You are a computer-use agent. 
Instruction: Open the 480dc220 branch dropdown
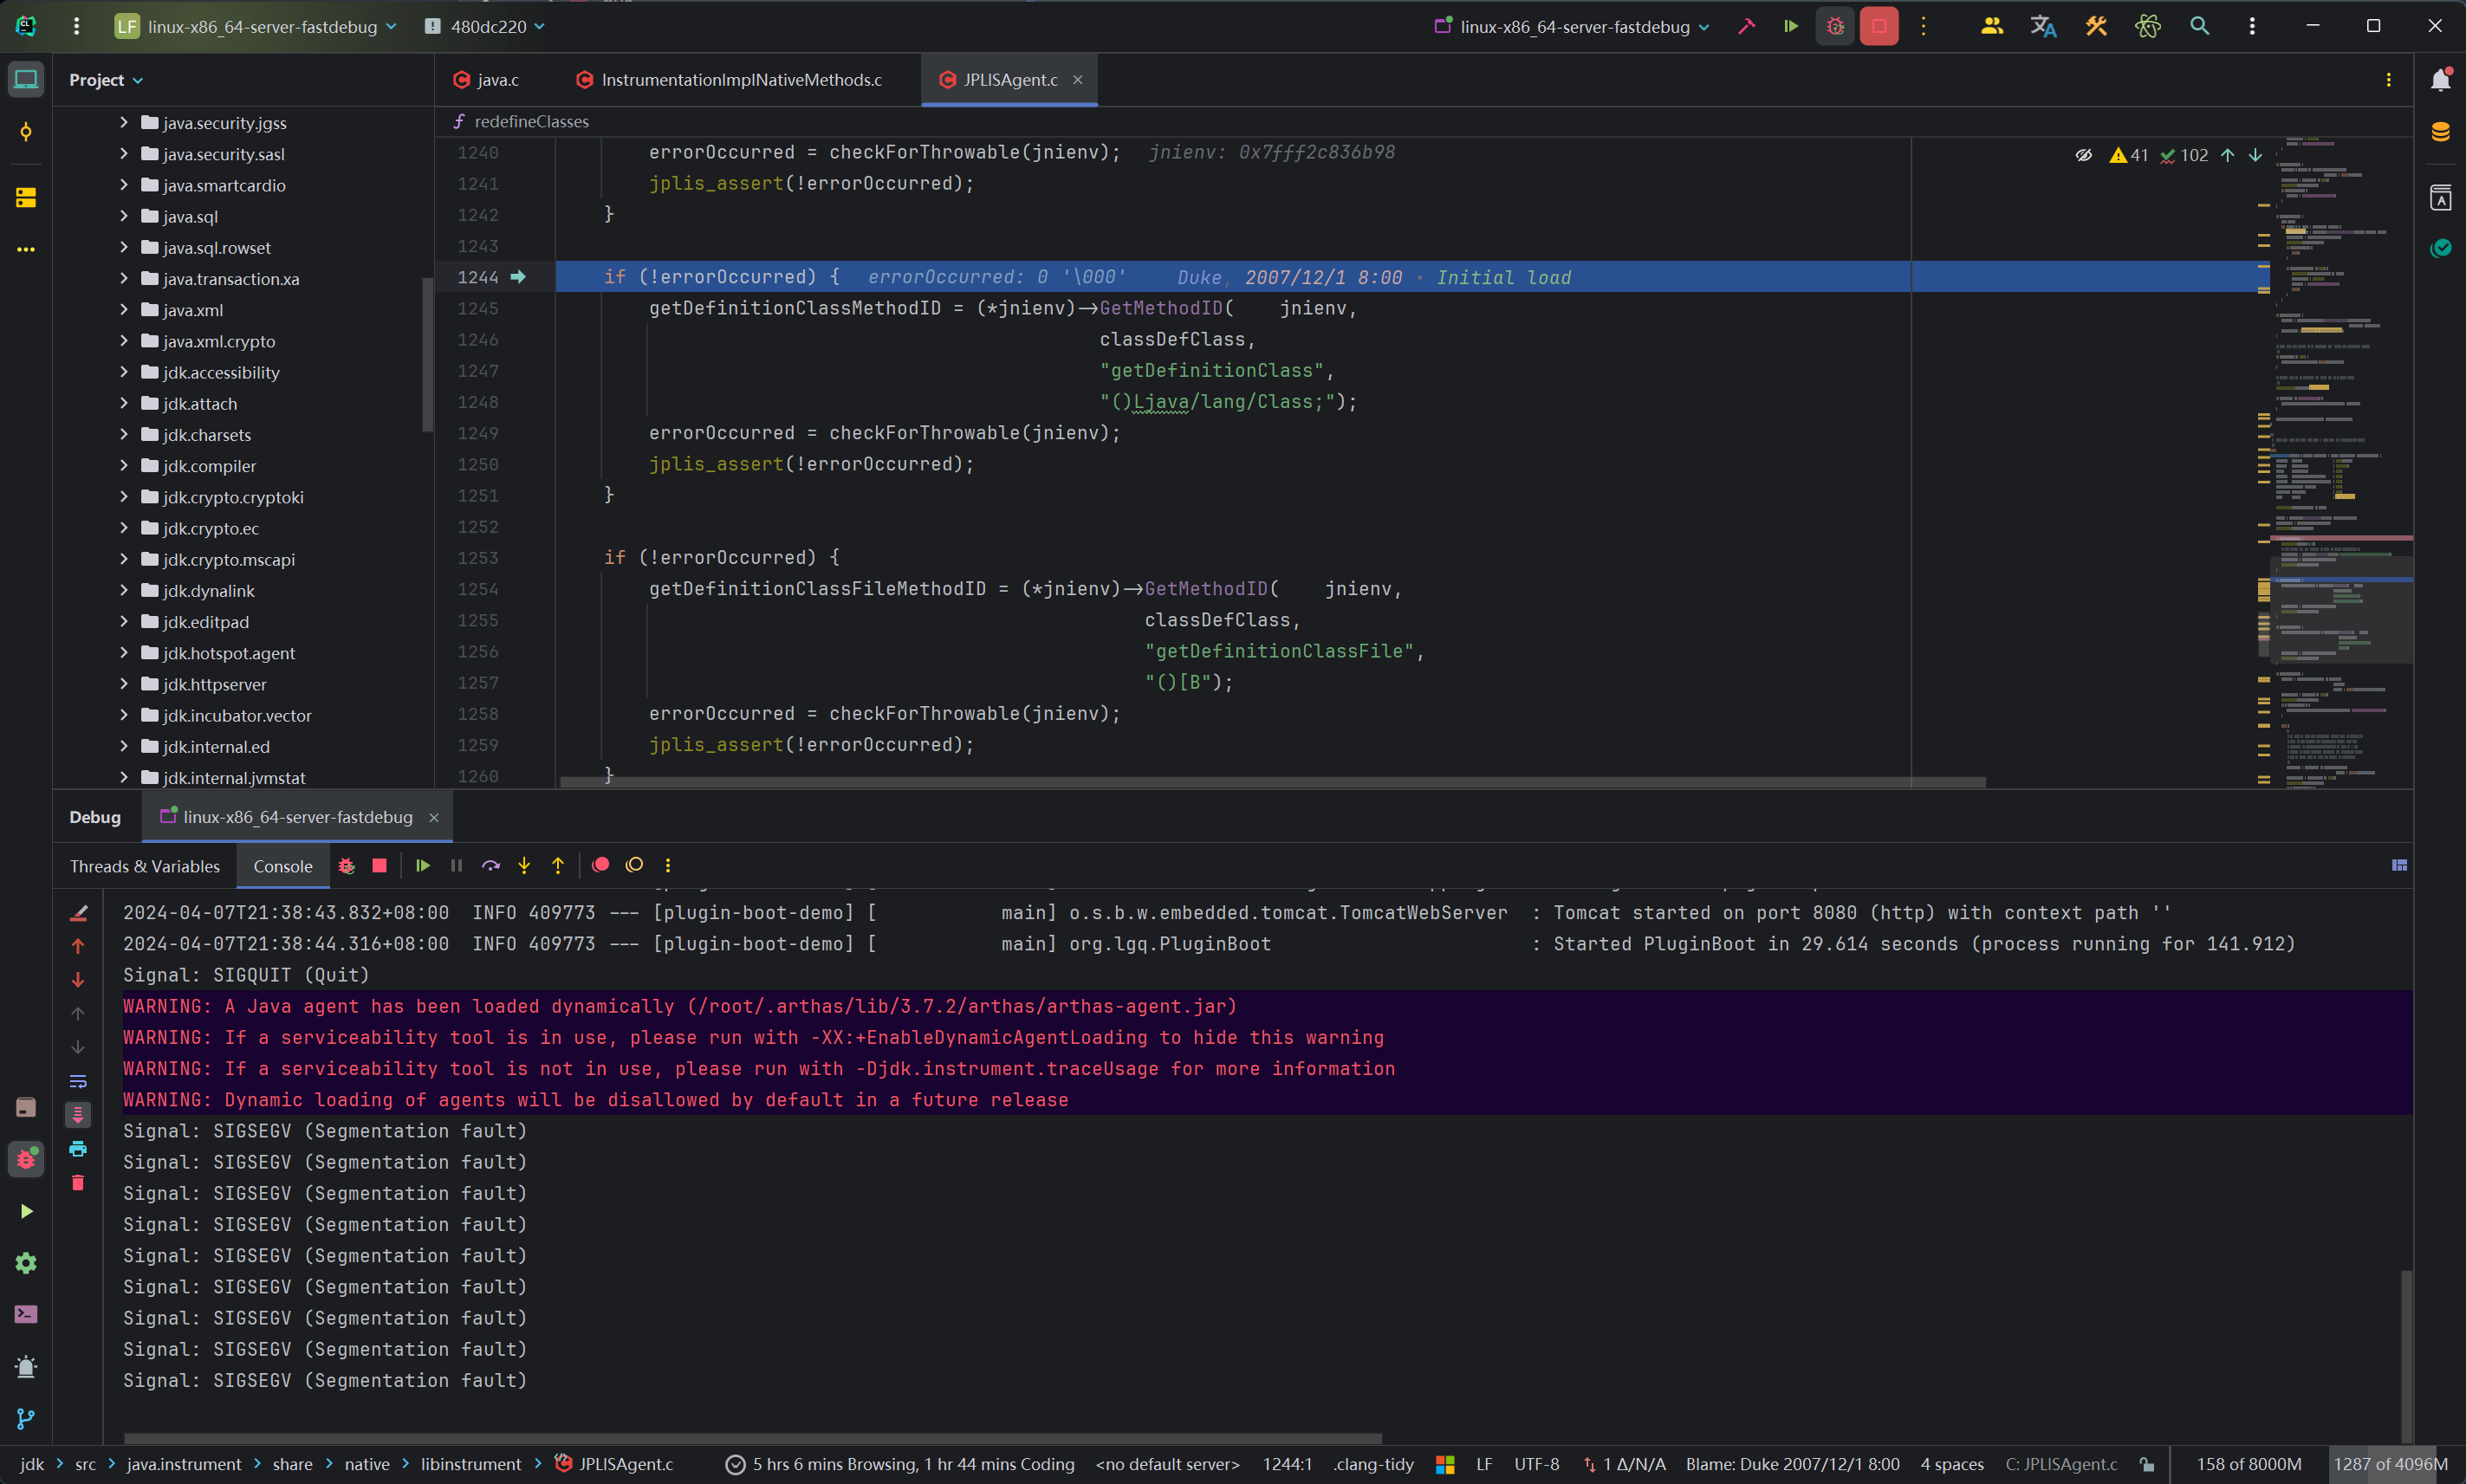tap(486, 27)
